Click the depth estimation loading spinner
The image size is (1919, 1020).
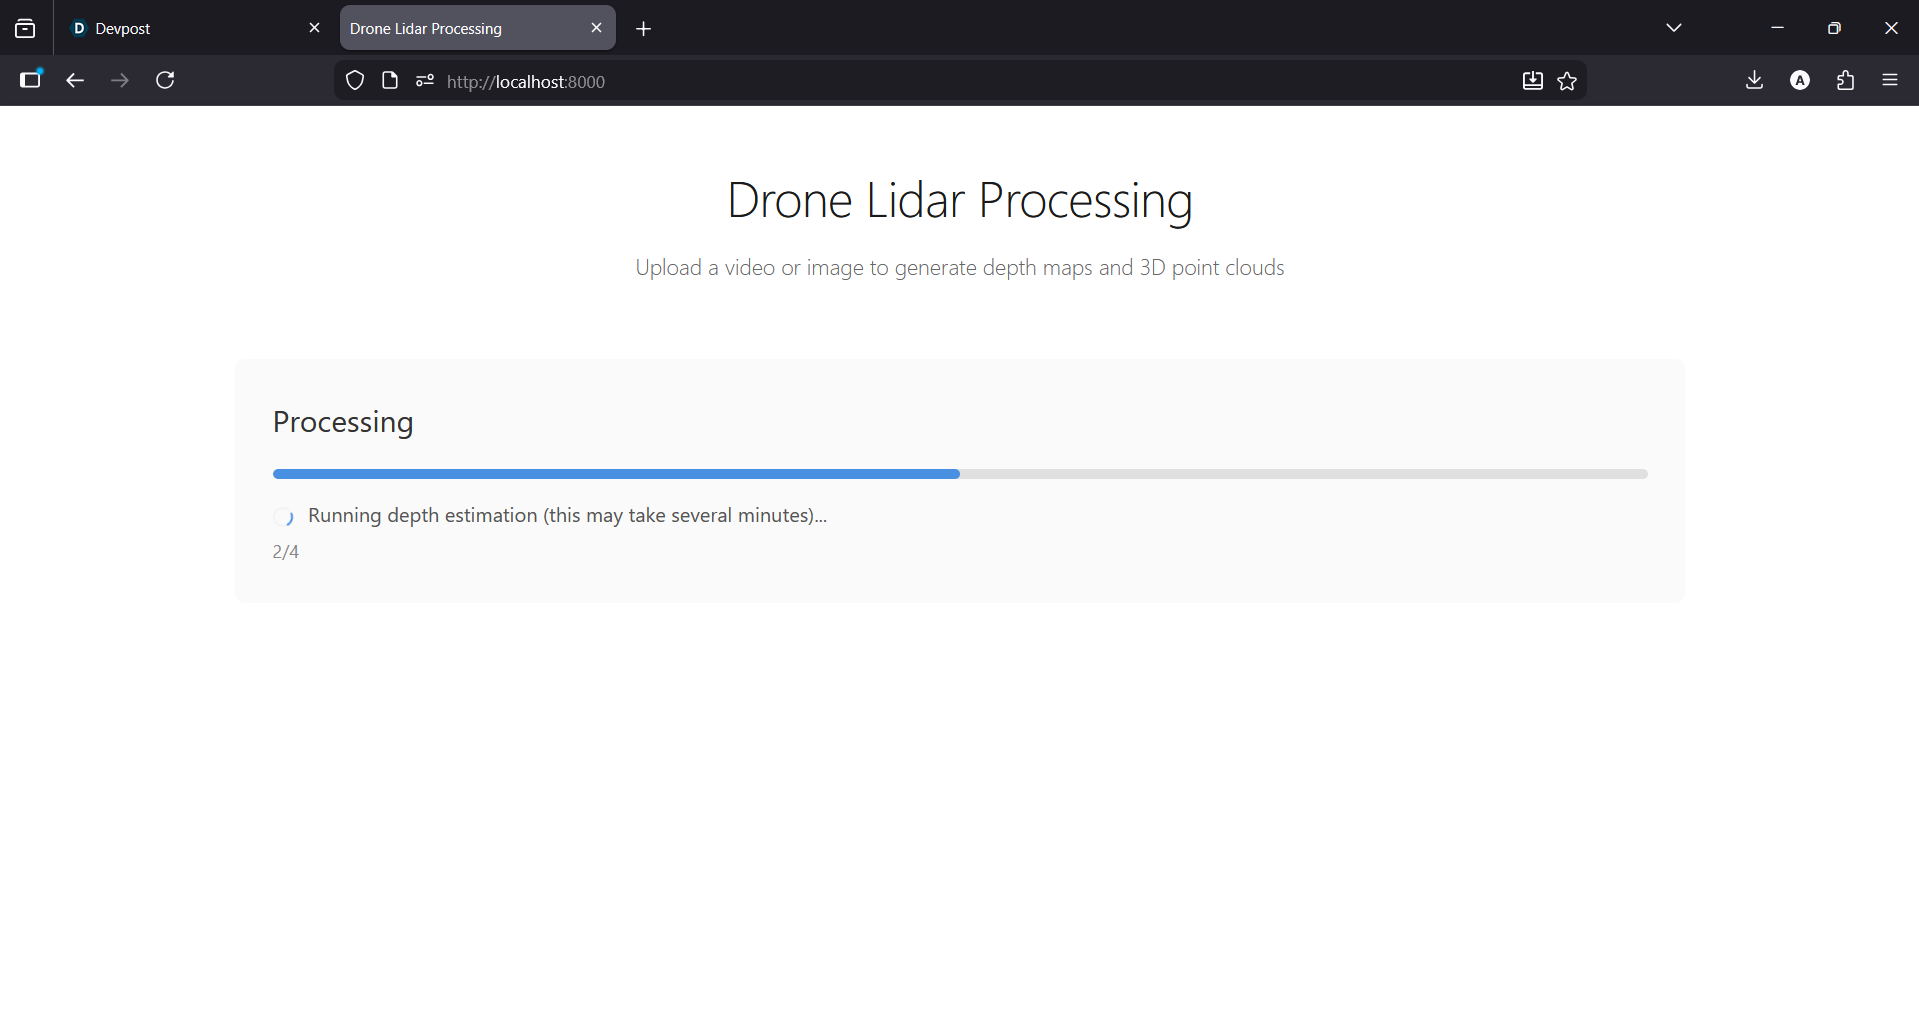[284, 517]
